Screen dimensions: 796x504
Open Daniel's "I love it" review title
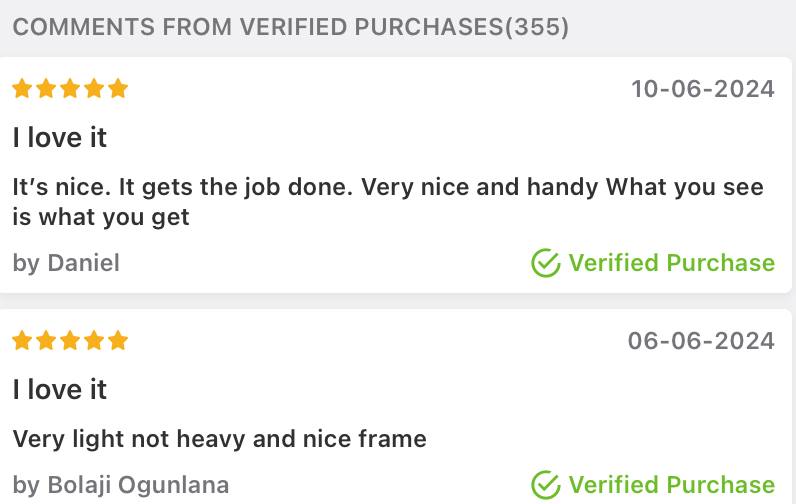tap(60, 137)
